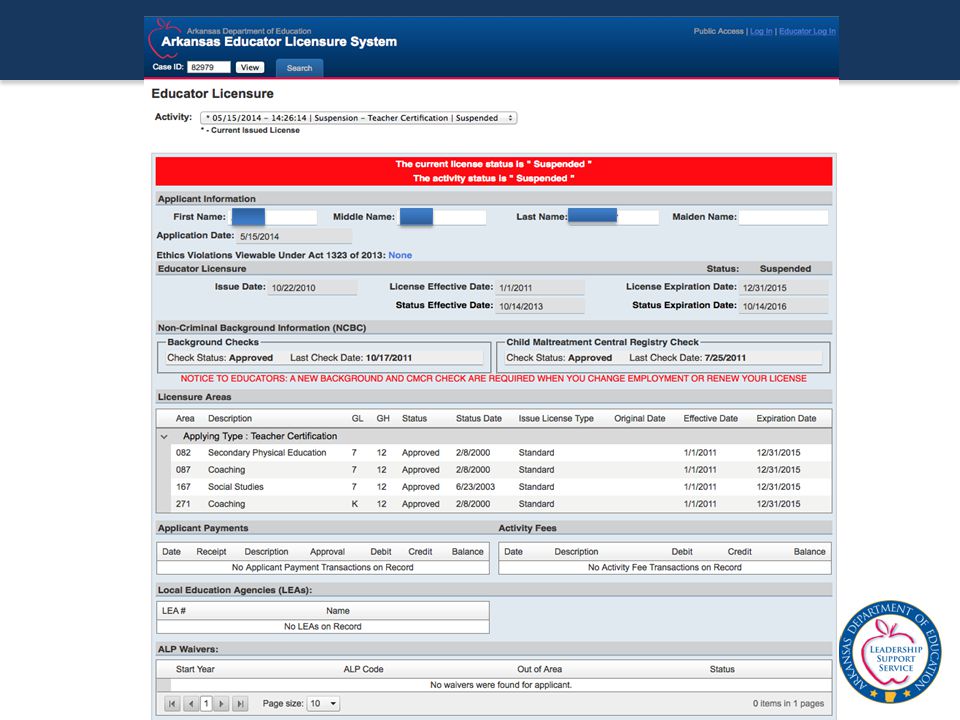Screen dimensions: 960x720
Task: Click the Original Date column header
Action: 640,418
